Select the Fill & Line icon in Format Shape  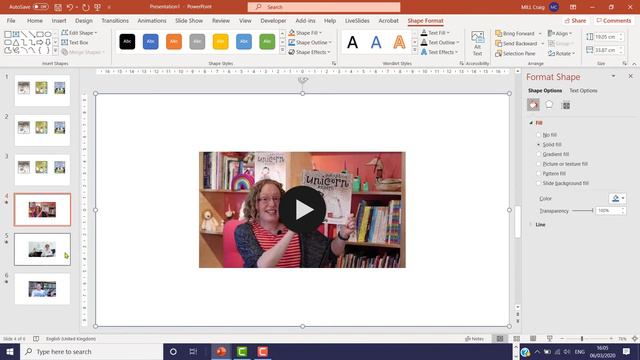[533, 105]
